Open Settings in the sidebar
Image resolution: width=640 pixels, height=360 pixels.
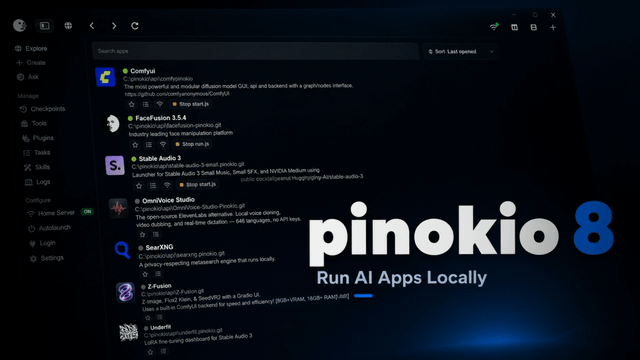point(47,258)
